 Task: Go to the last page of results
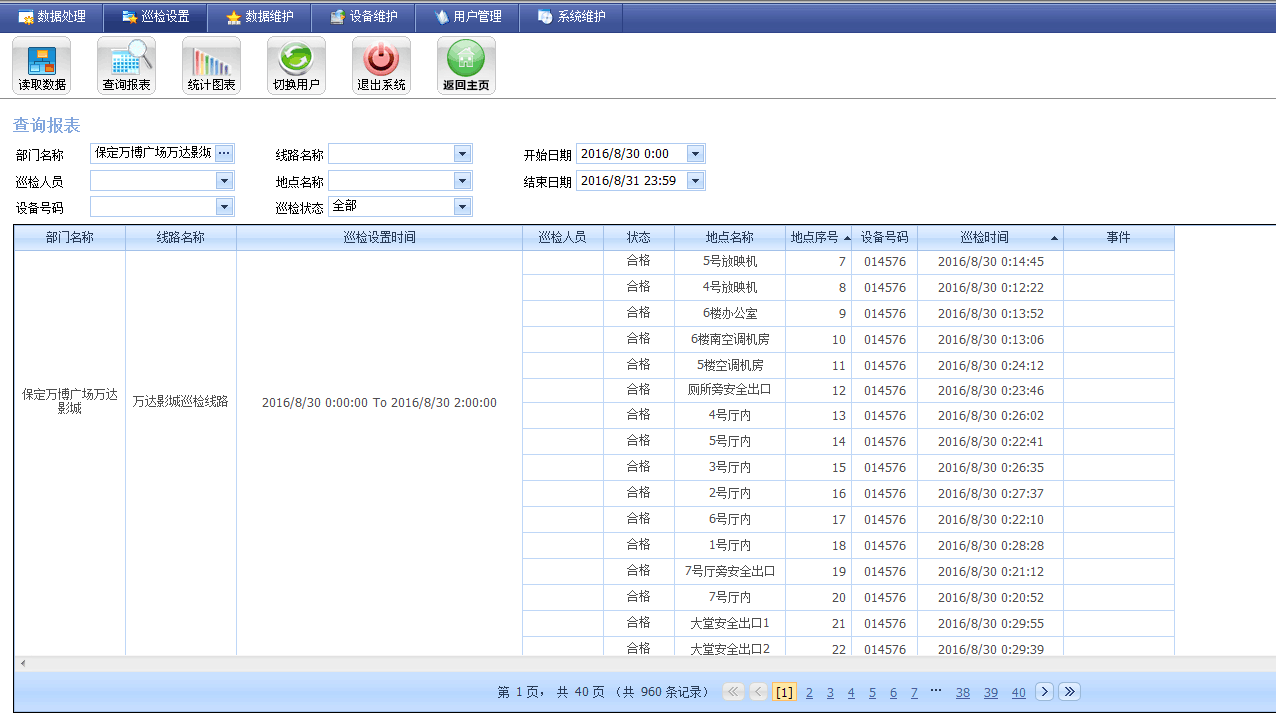pyautogui.click(x=1069, y=692)
